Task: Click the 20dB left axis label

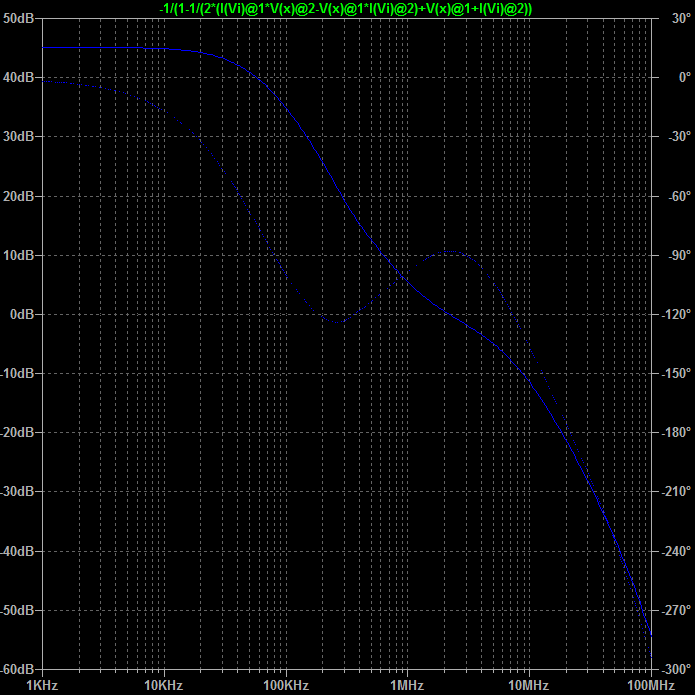Action: click(x=18, y=196)
